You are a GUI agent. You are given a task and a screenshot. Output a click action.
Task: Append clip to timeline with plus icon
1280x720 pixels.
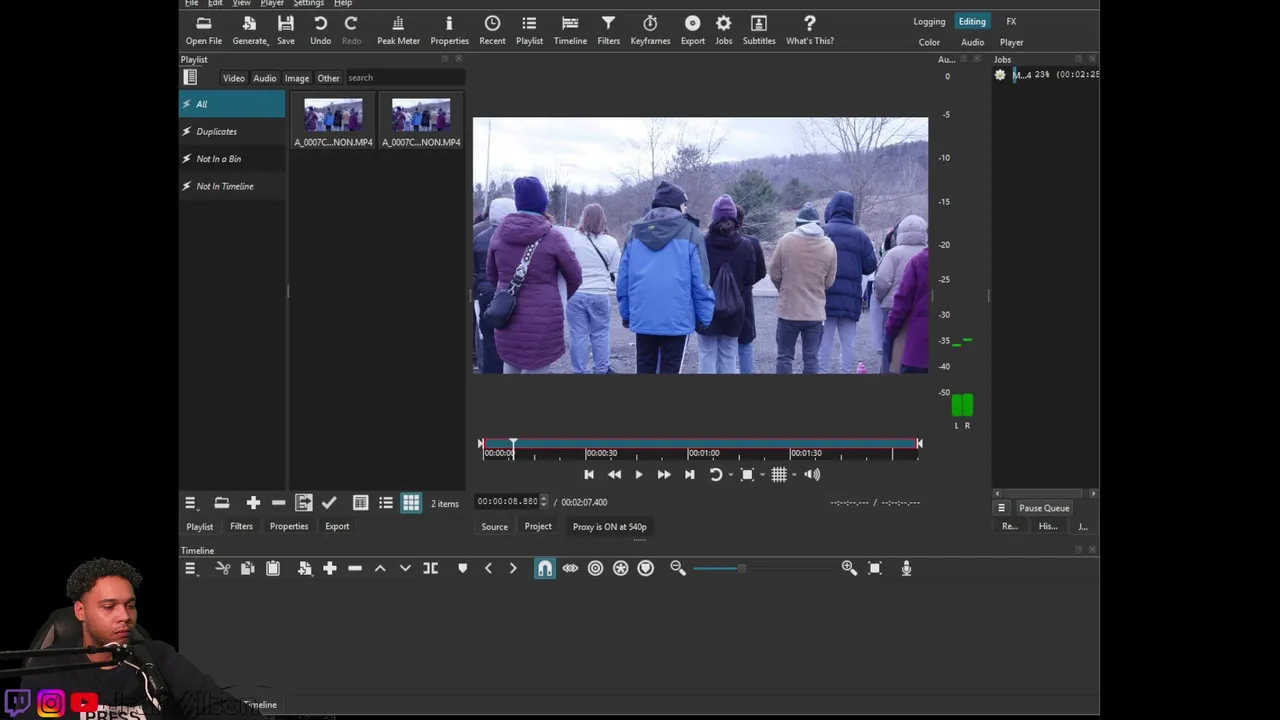329,568
